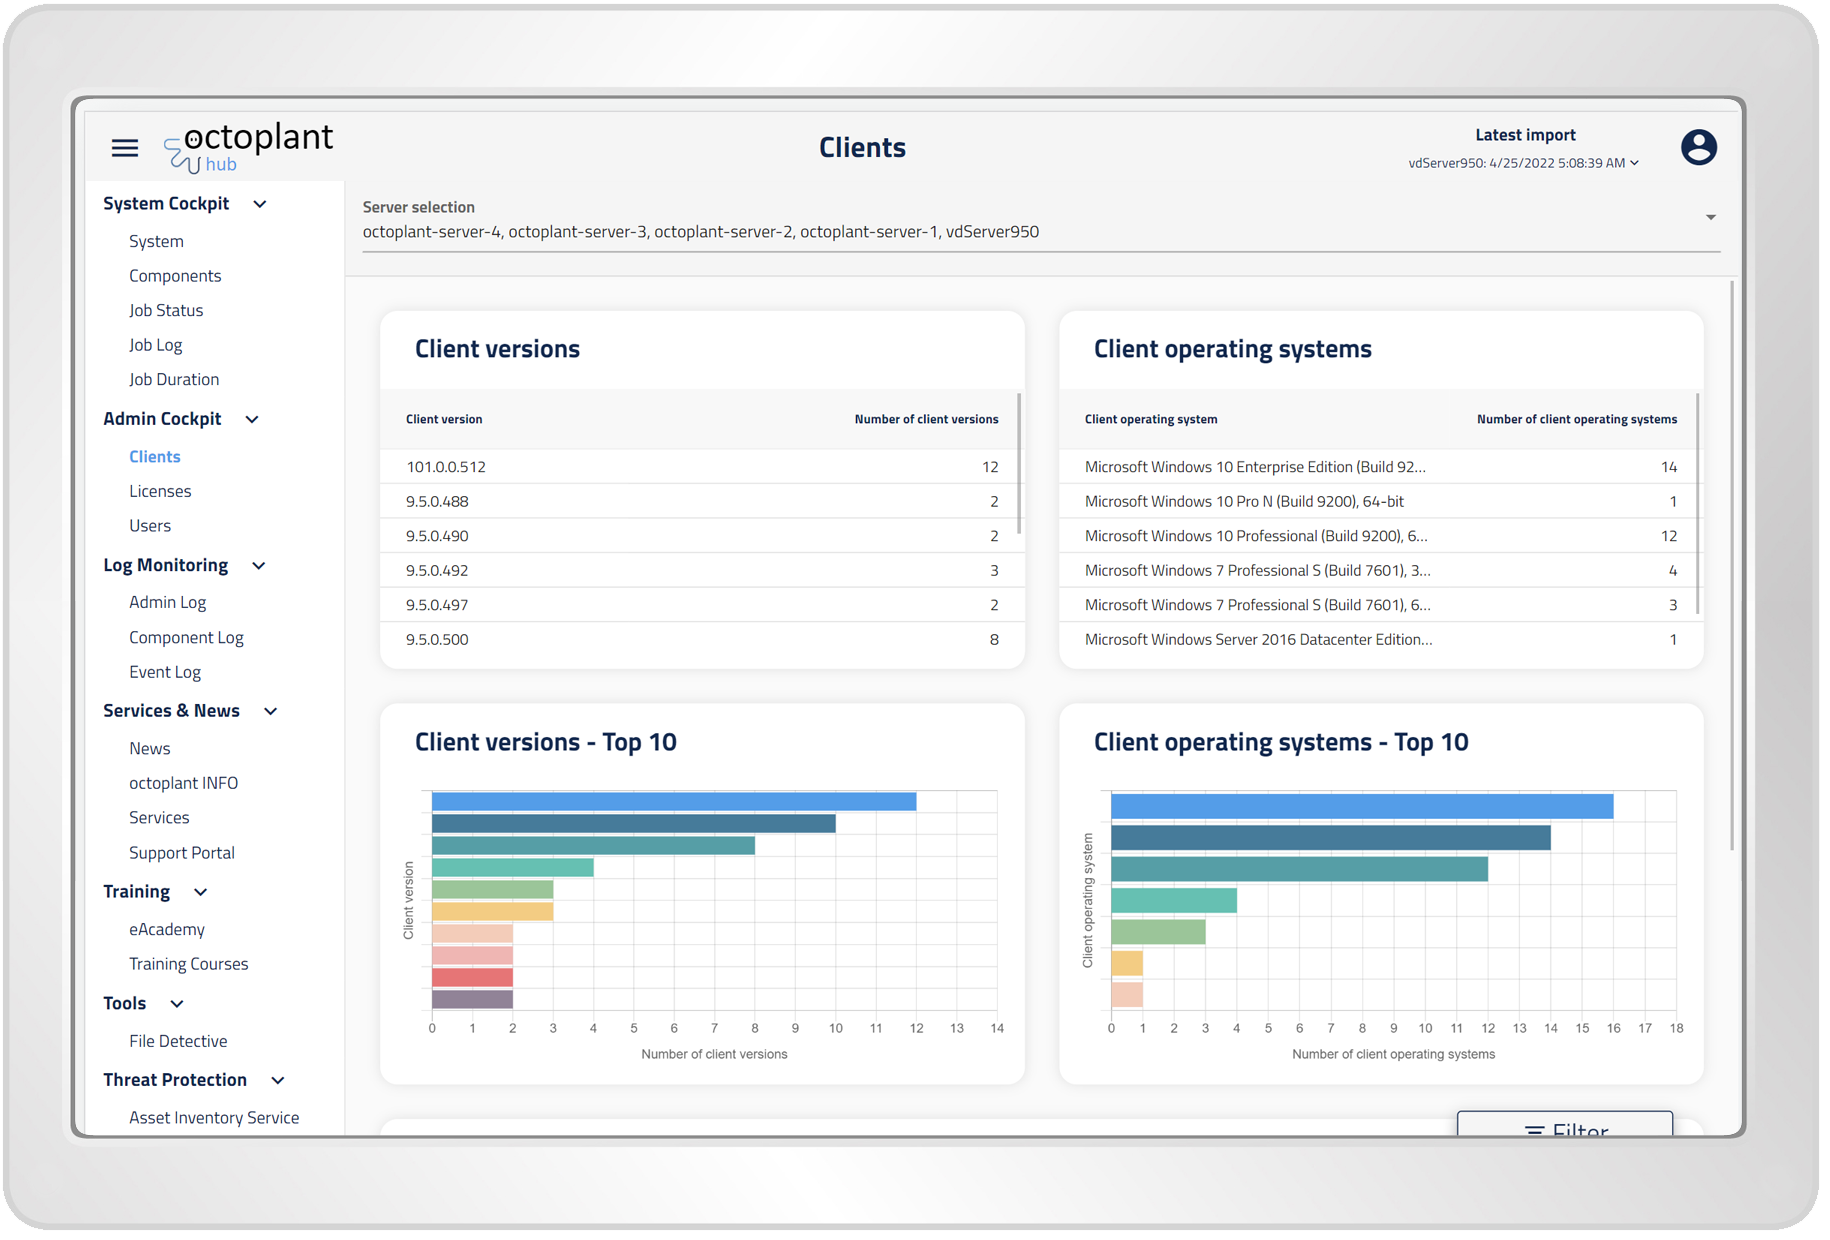
Task: Open the user account profile icon
Action: point(1698,148)
